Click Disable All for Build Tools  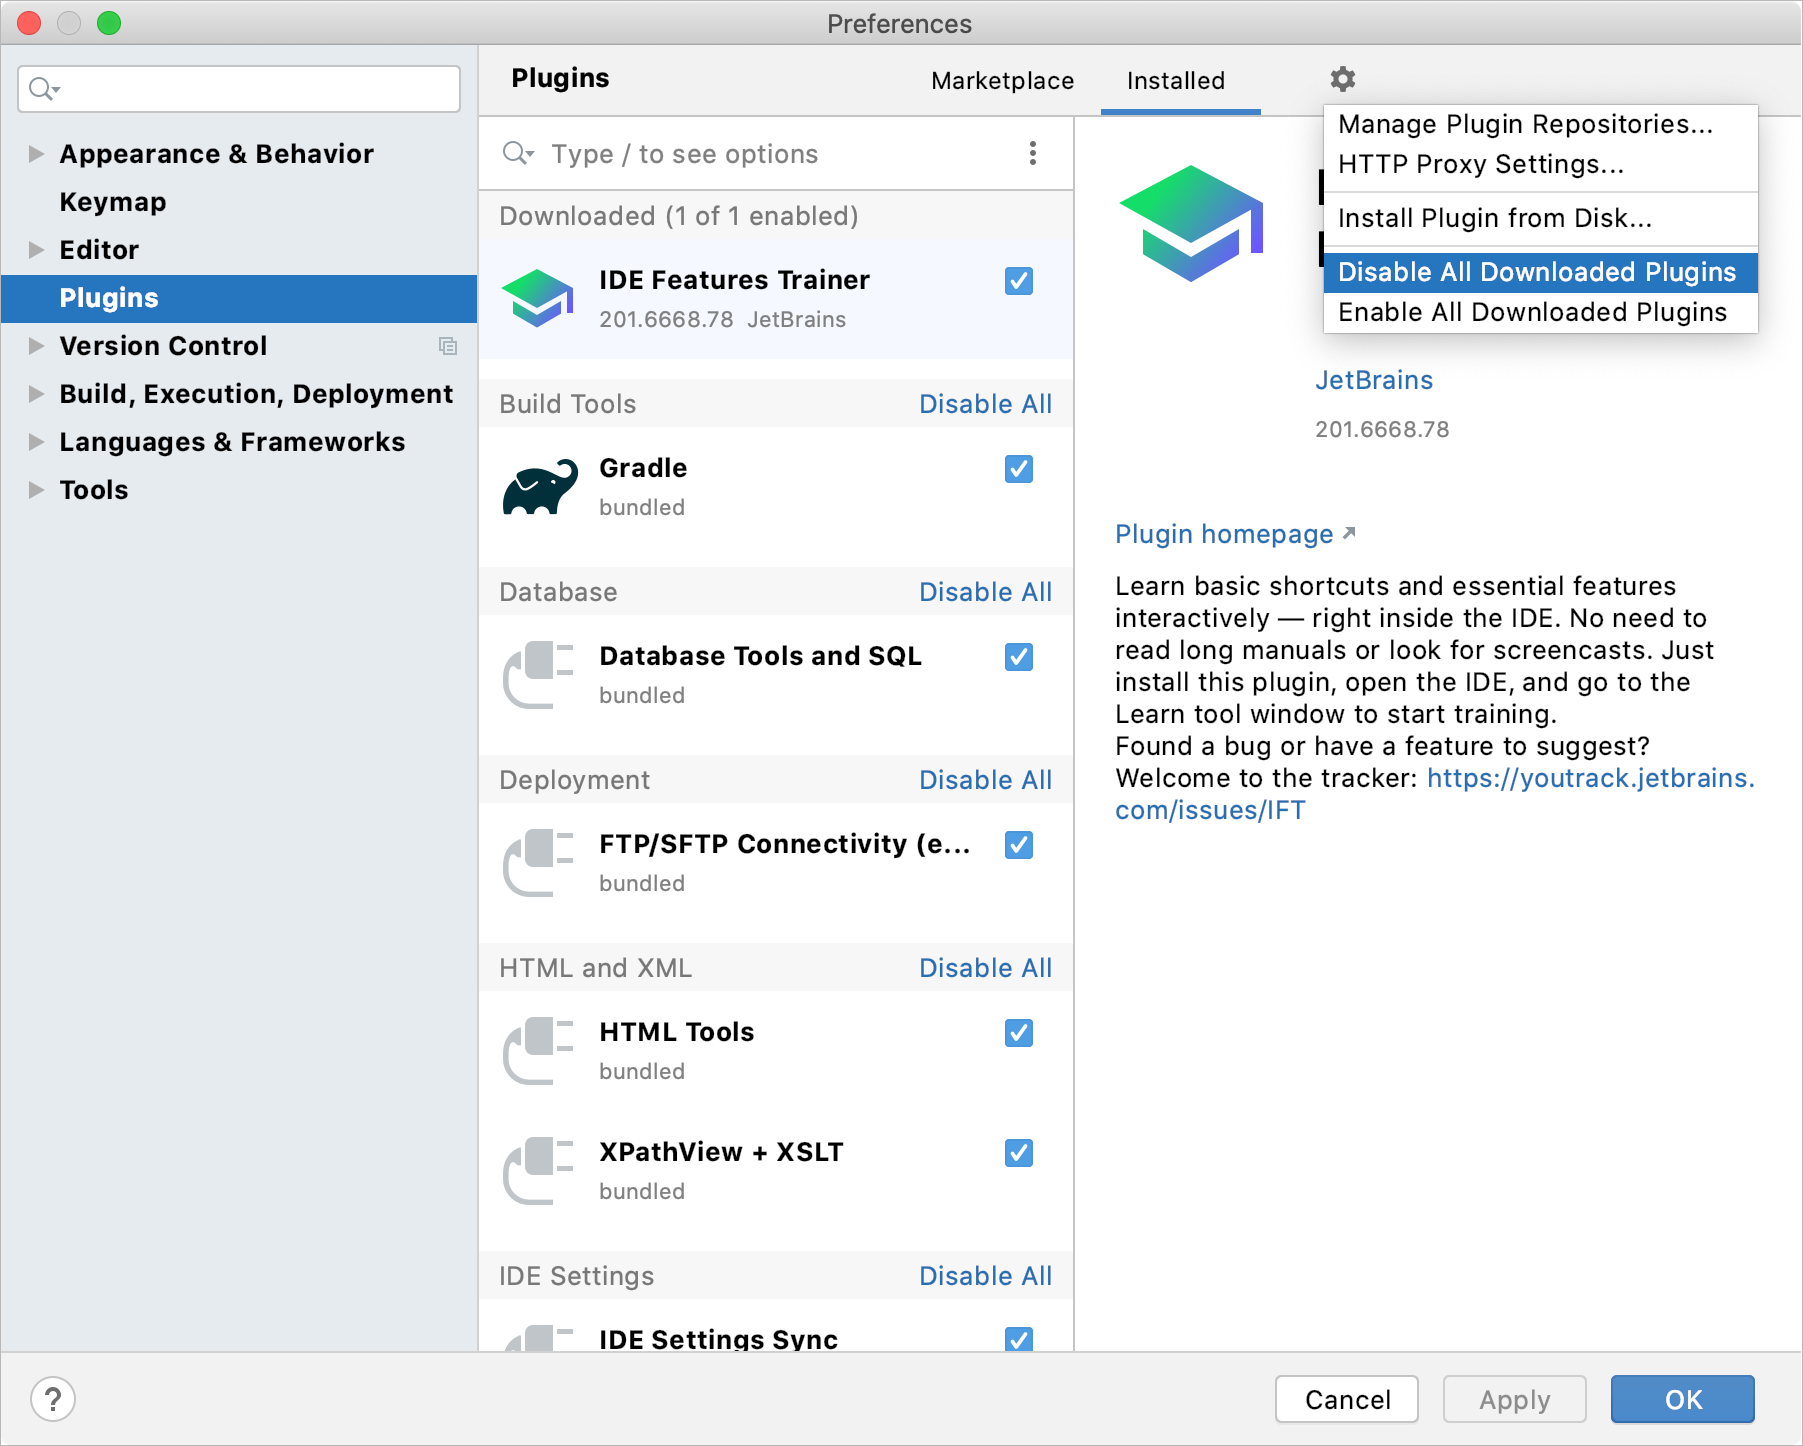click(985, 404)
